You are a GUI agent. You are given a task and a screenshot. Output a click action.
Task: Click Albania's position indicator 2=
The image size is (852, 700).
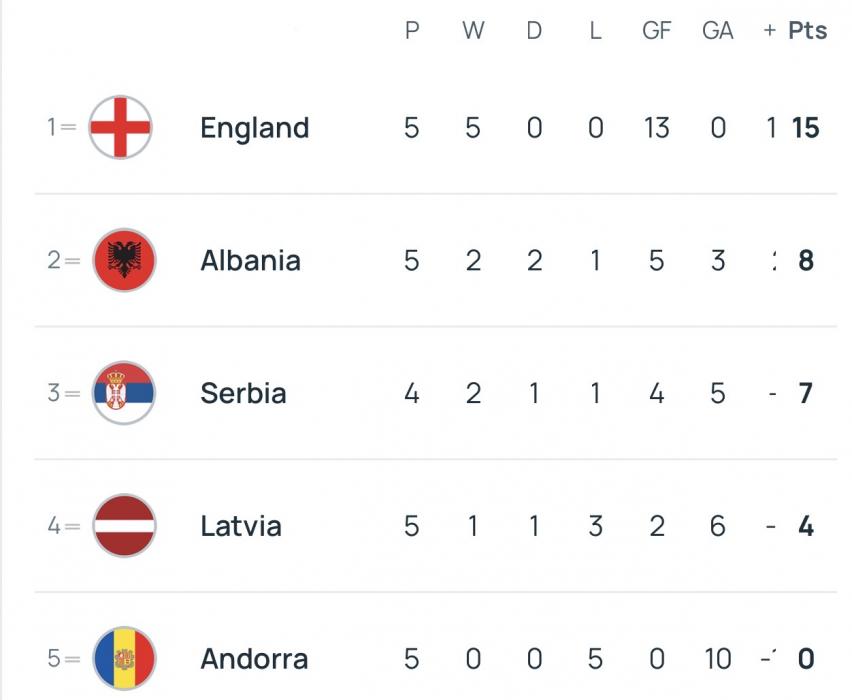pos(63,261)
